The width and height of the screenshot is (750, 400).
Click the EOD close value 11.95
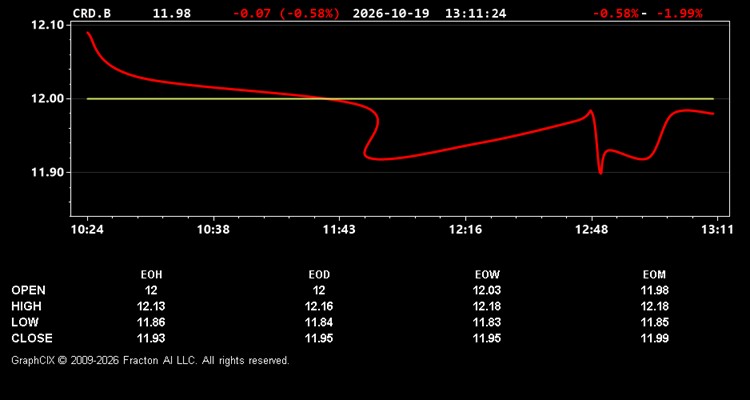[319, 338]
